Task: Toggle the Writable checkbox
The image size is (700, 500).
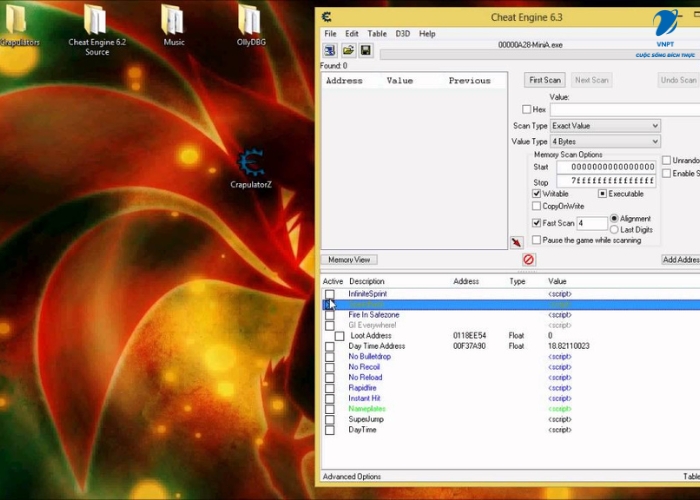Action: click(x=537, y=194)
